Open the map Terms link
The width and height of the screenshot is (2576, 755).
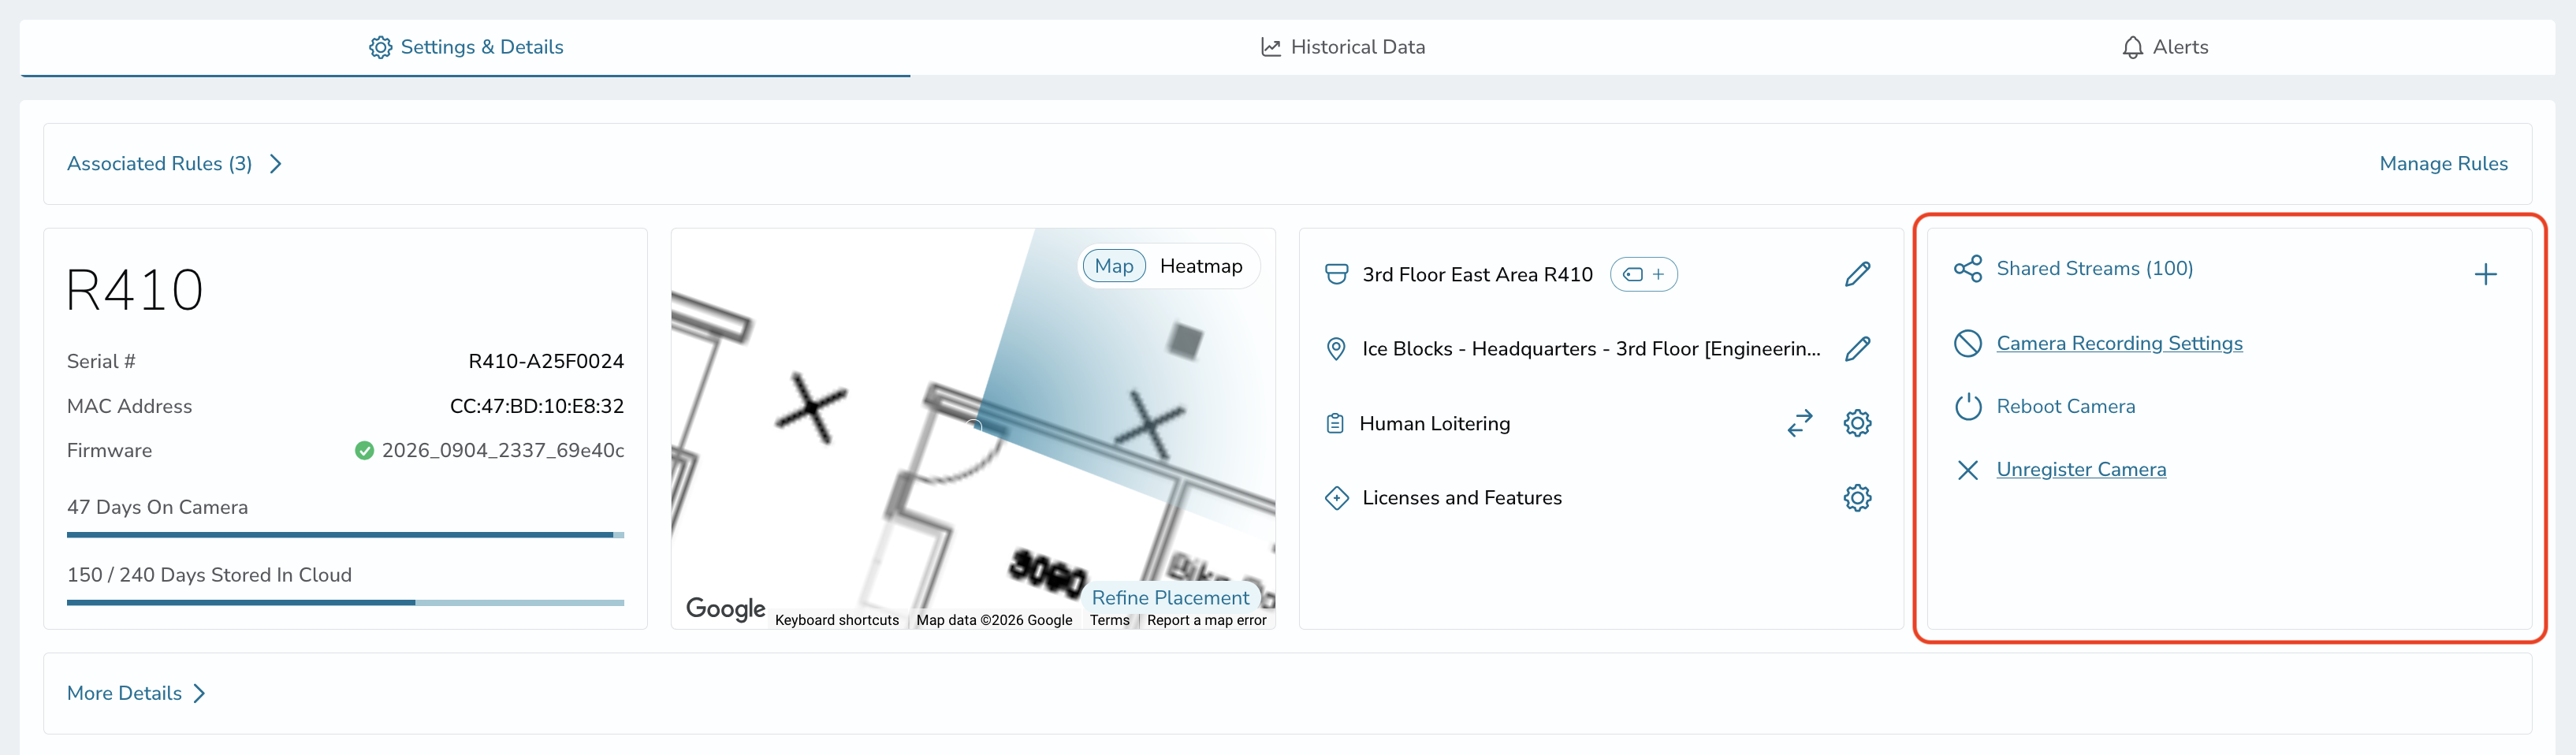(x=1109, y=620)
